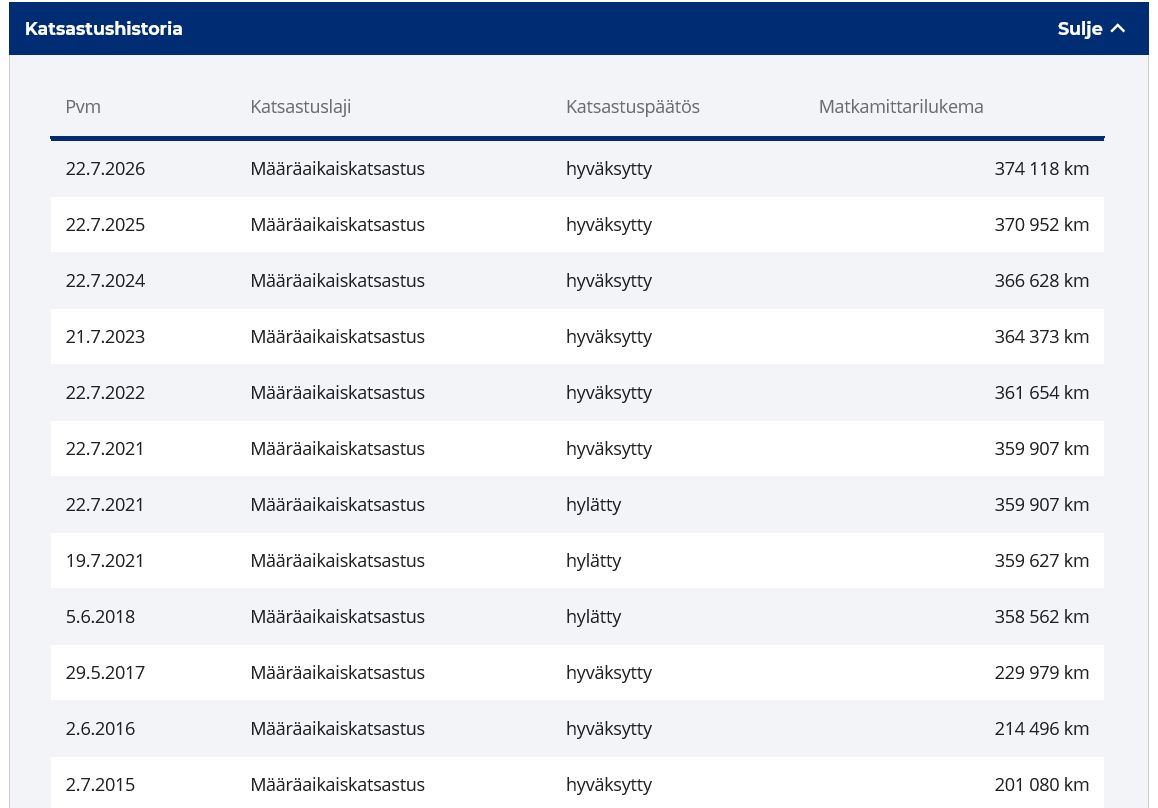The image size is (1158, 808).
Task: Click the 370 952 km odometer reading
Action: click(1041, 225)
